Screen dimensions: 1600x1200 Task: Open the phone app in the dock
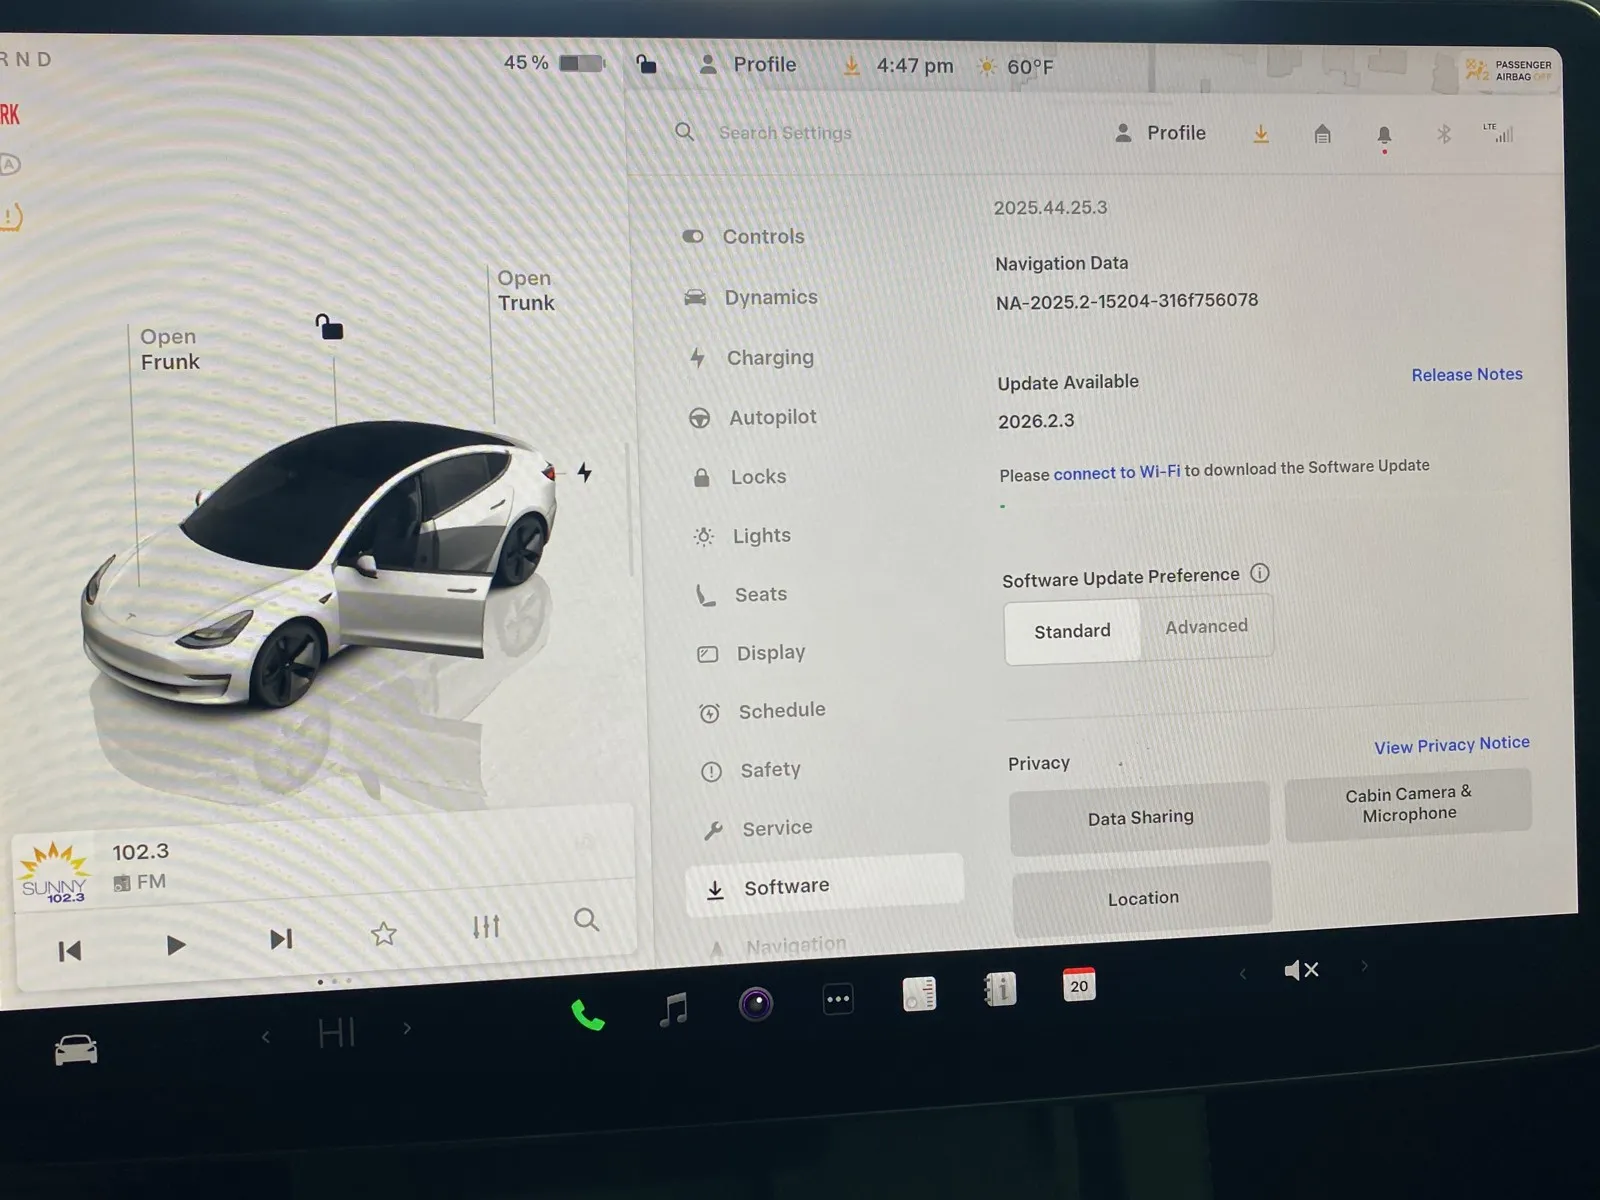click(x=587, y=1014)
